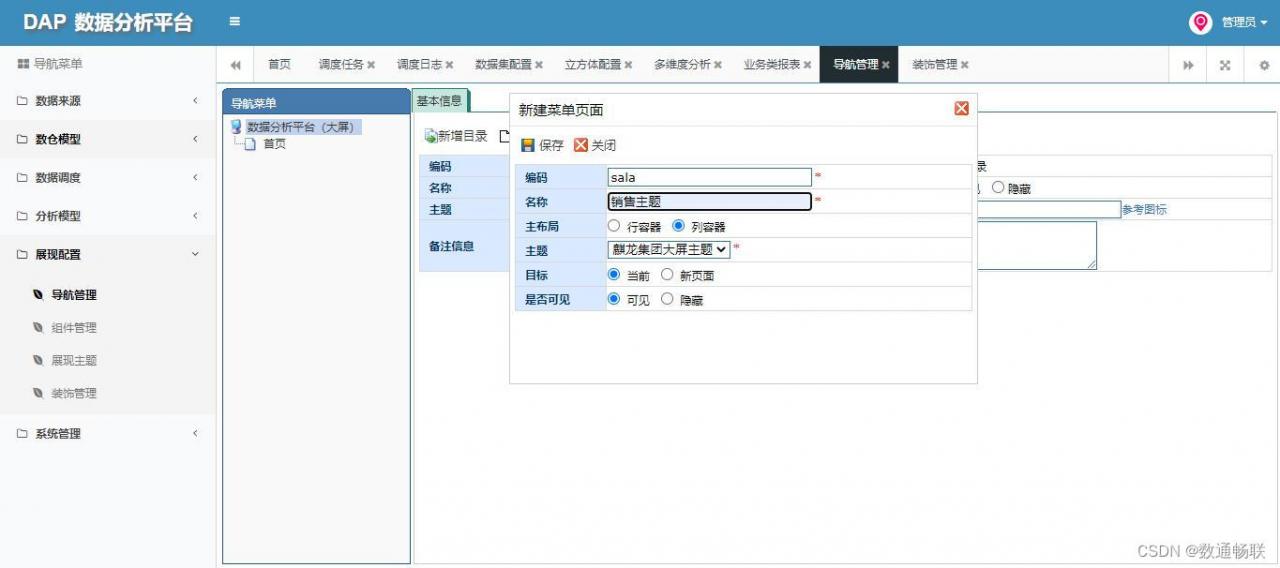Select the background form 隐藏 radio
The width and height of the screenshot is (1280, 568).
coord(998,187)
